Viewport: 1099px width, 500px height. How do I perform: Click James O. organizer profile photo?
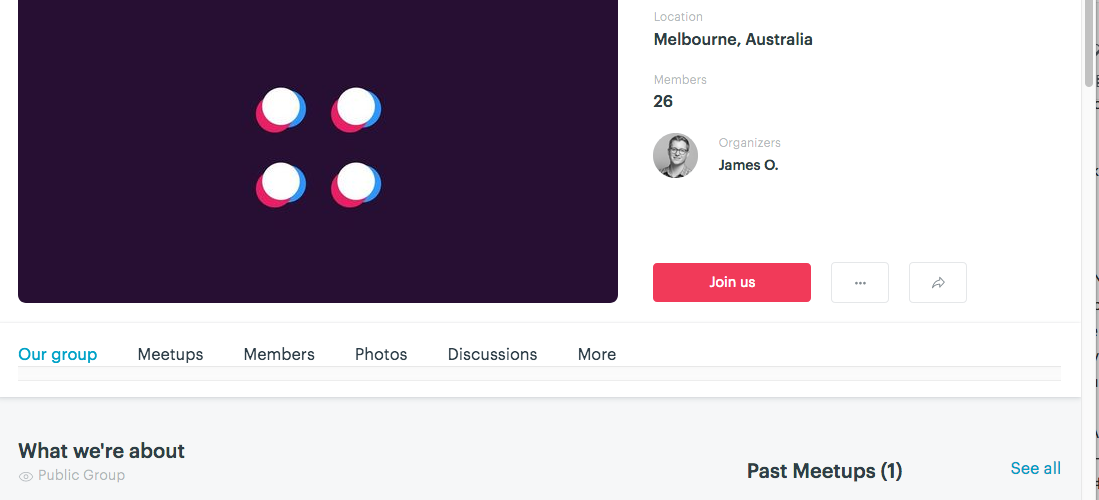(x=676, y=156)
